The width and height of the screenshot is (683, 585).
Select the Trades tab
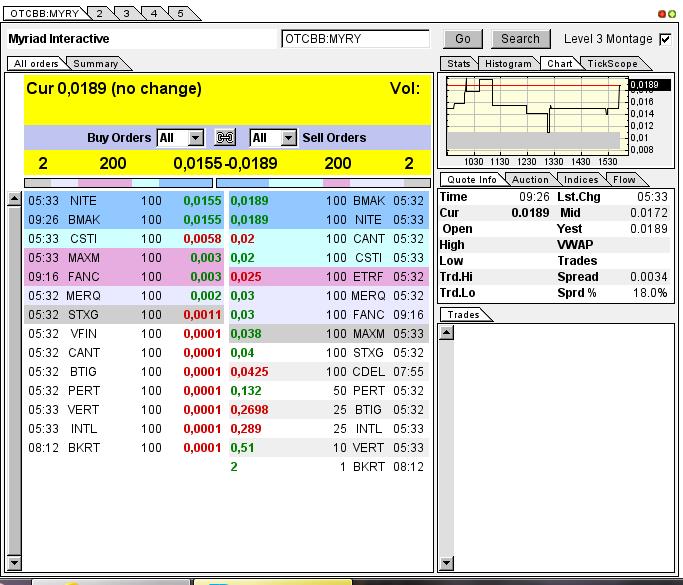pos(463,314)
